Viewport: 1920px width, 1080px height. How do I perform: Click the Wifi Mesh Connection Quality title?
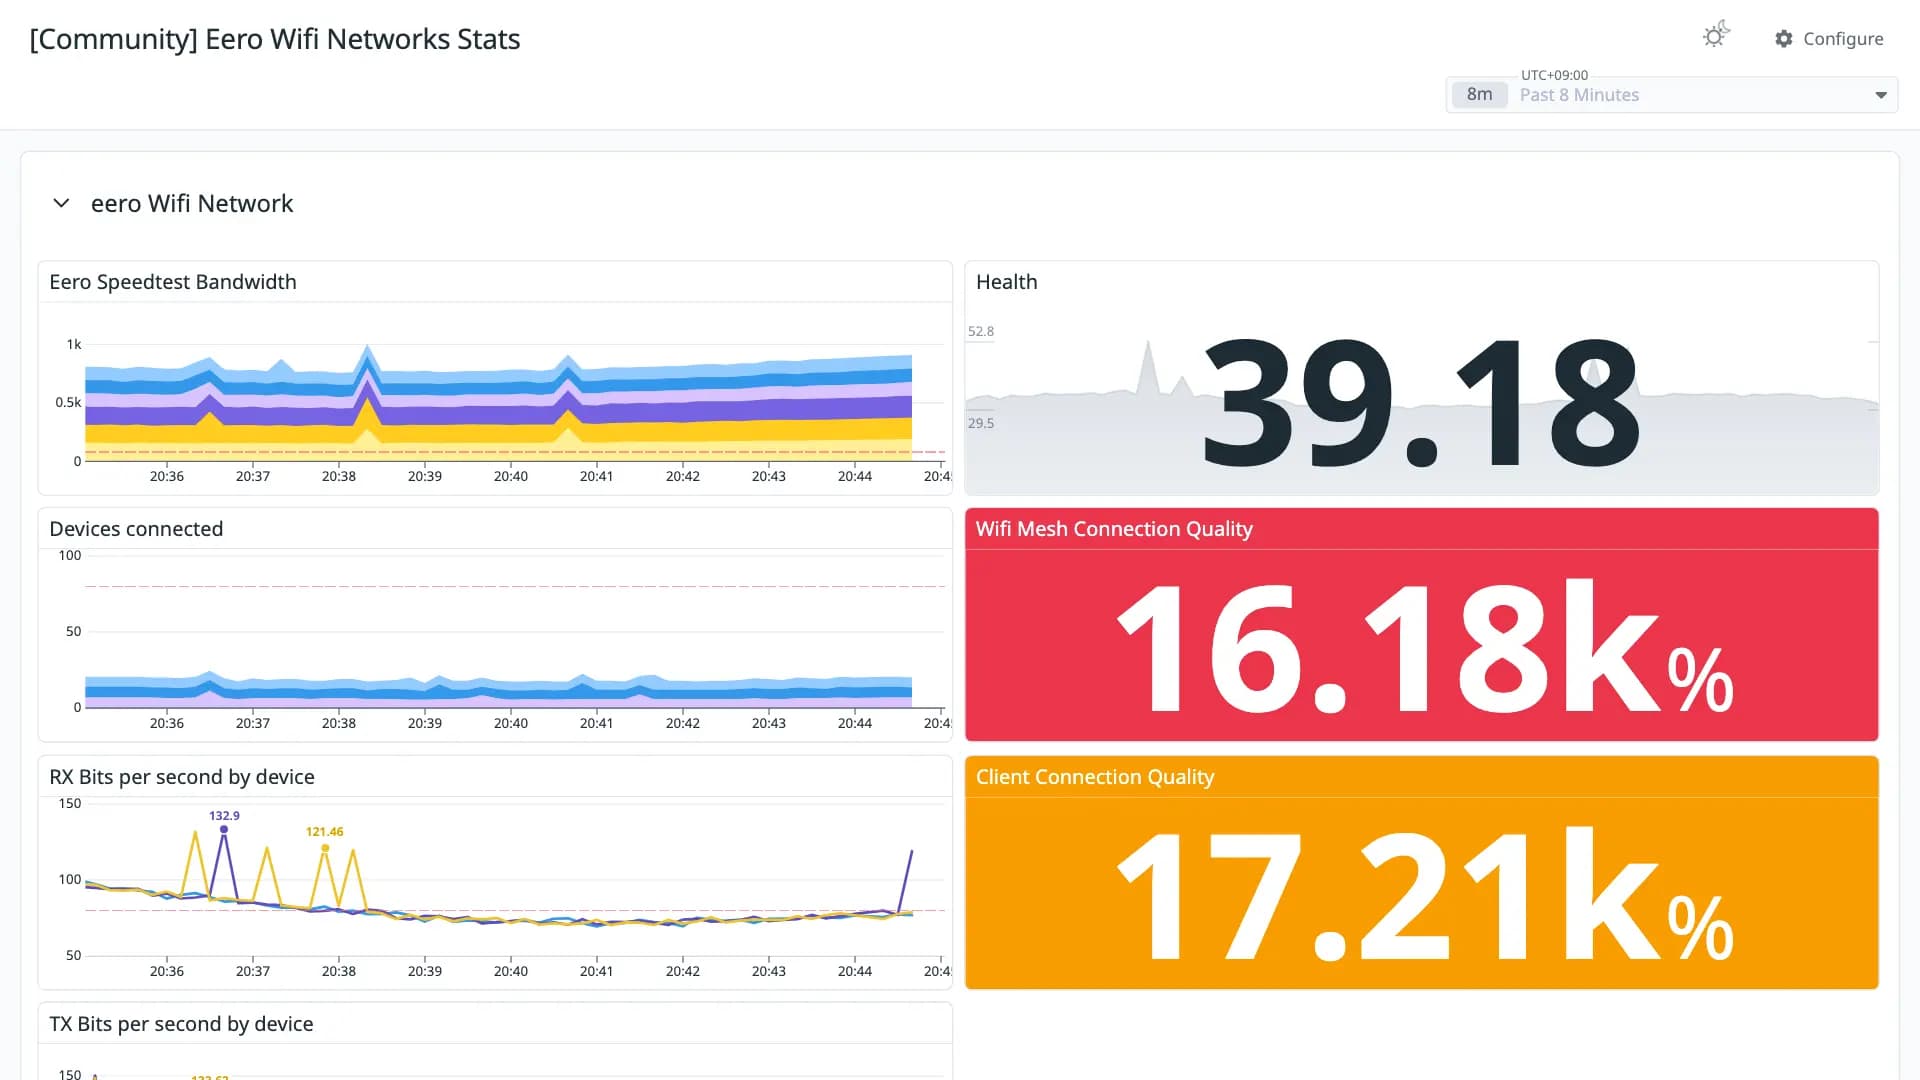tap(1114, 529)
